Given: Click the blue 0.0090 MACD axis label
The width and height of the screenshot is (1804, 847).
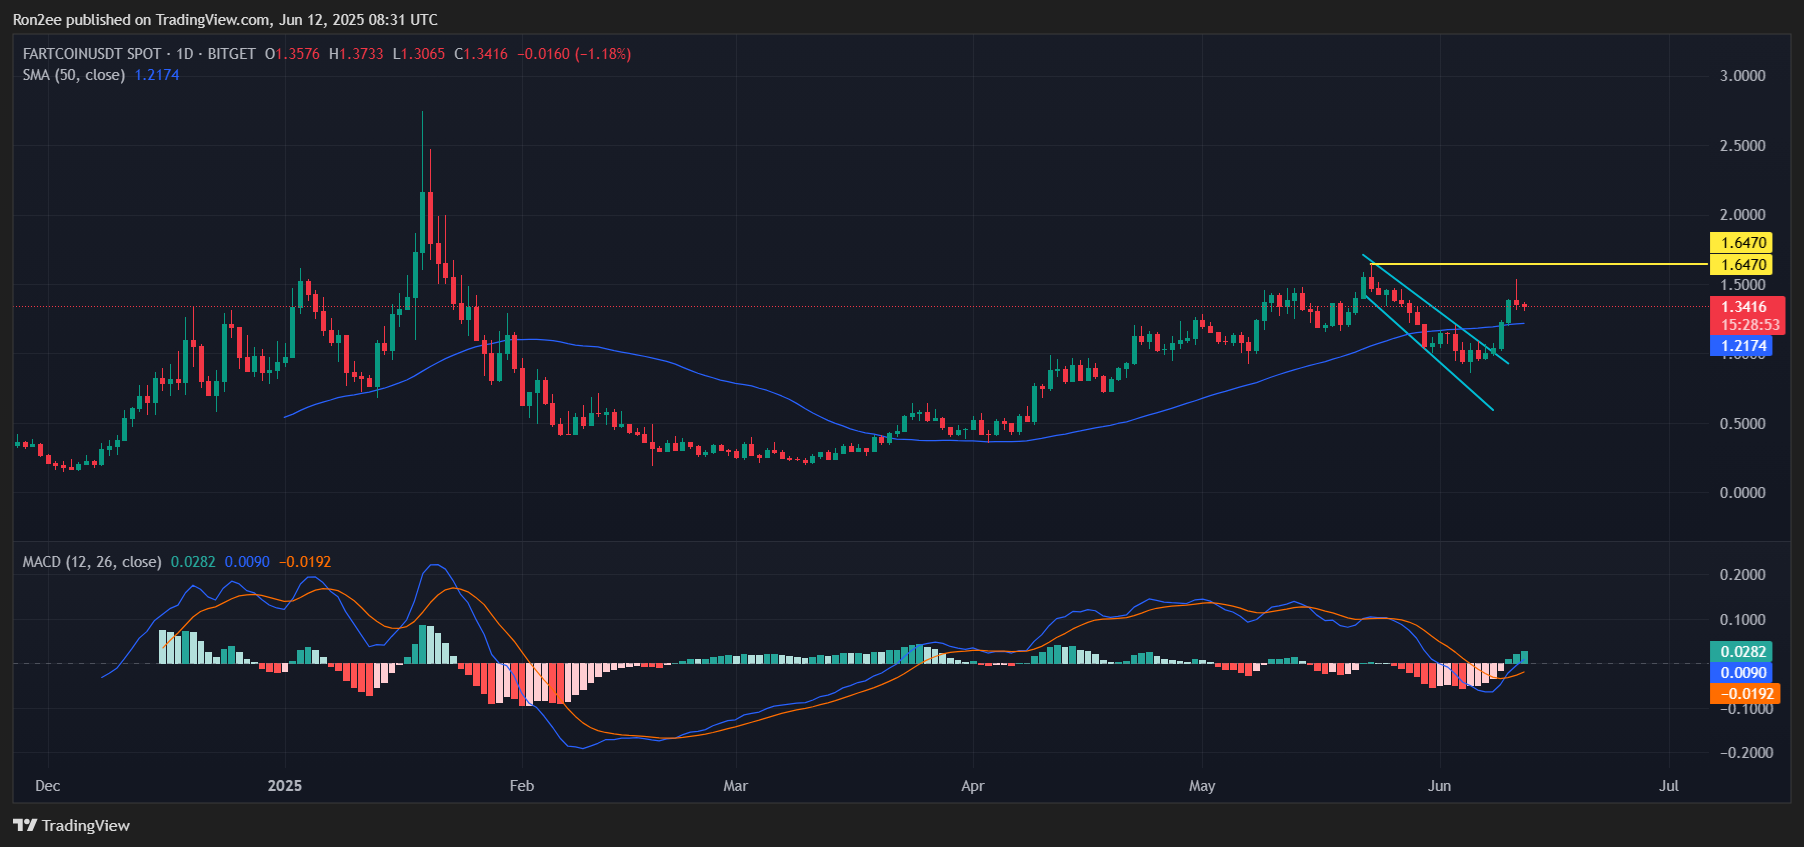Looking at the screenshot, I should tap(1742, 673).
